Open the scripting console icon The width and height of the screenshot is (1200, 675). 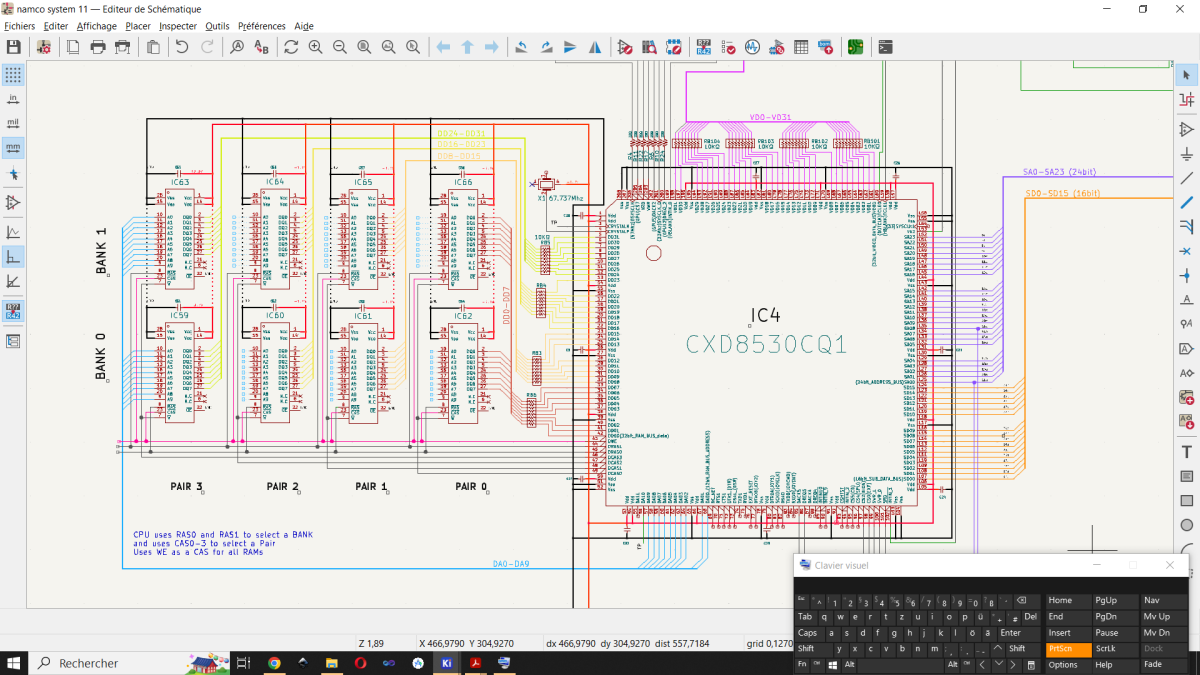pyautogui.click(x=885, y=47)
